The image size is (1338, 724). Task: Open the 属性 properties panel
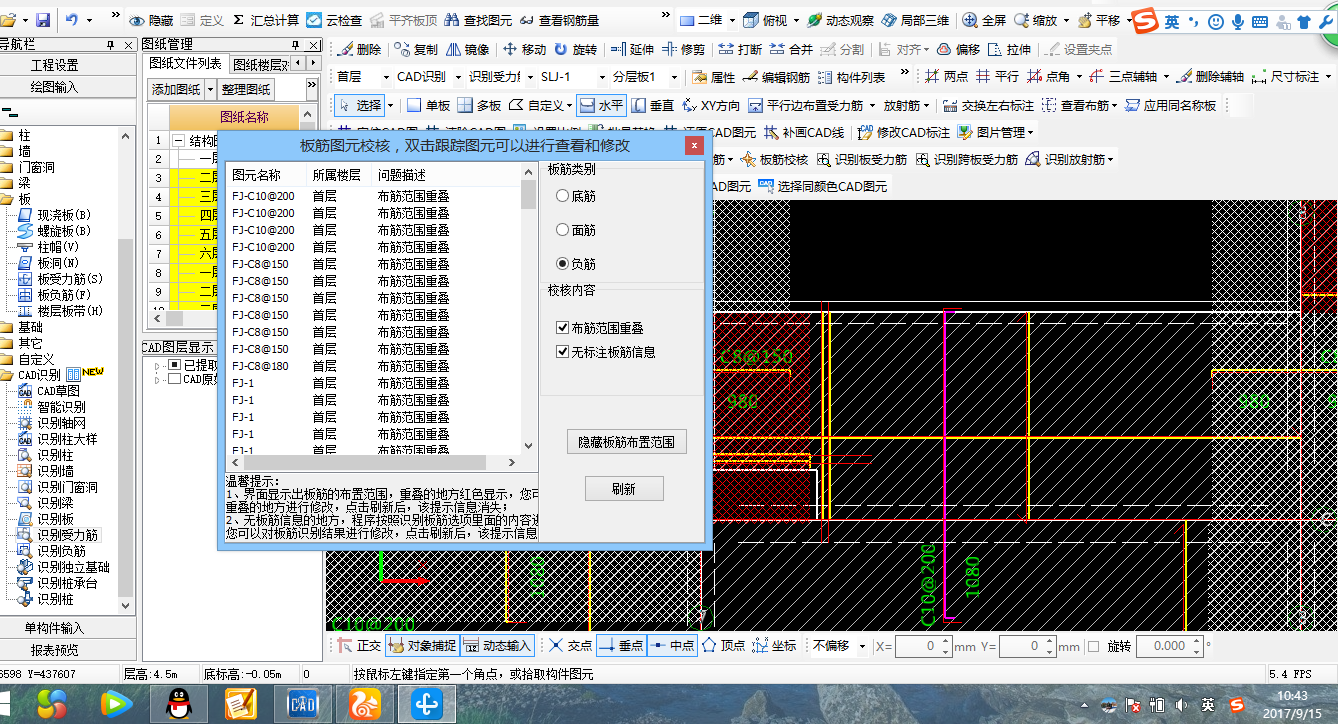tap(713, 77)
